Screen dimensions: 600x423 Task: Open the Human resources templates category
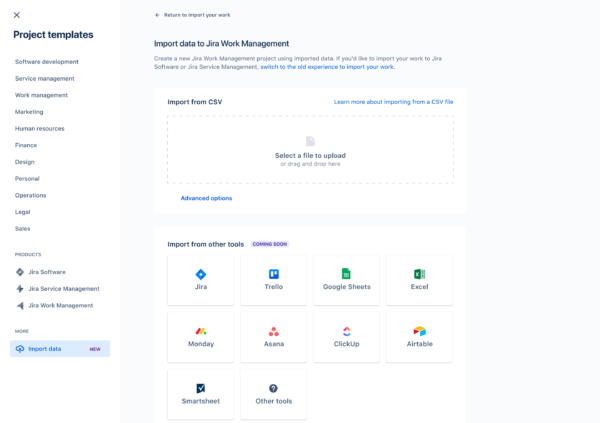click(40, 128)
